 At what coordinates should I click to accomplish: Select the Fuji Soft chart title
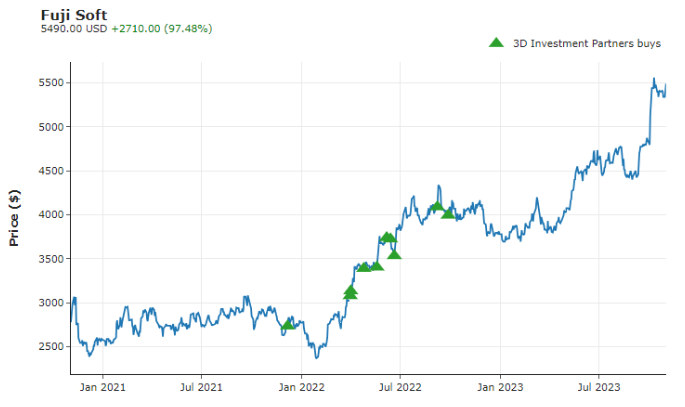pyautogui.click(x=74, y=15)
